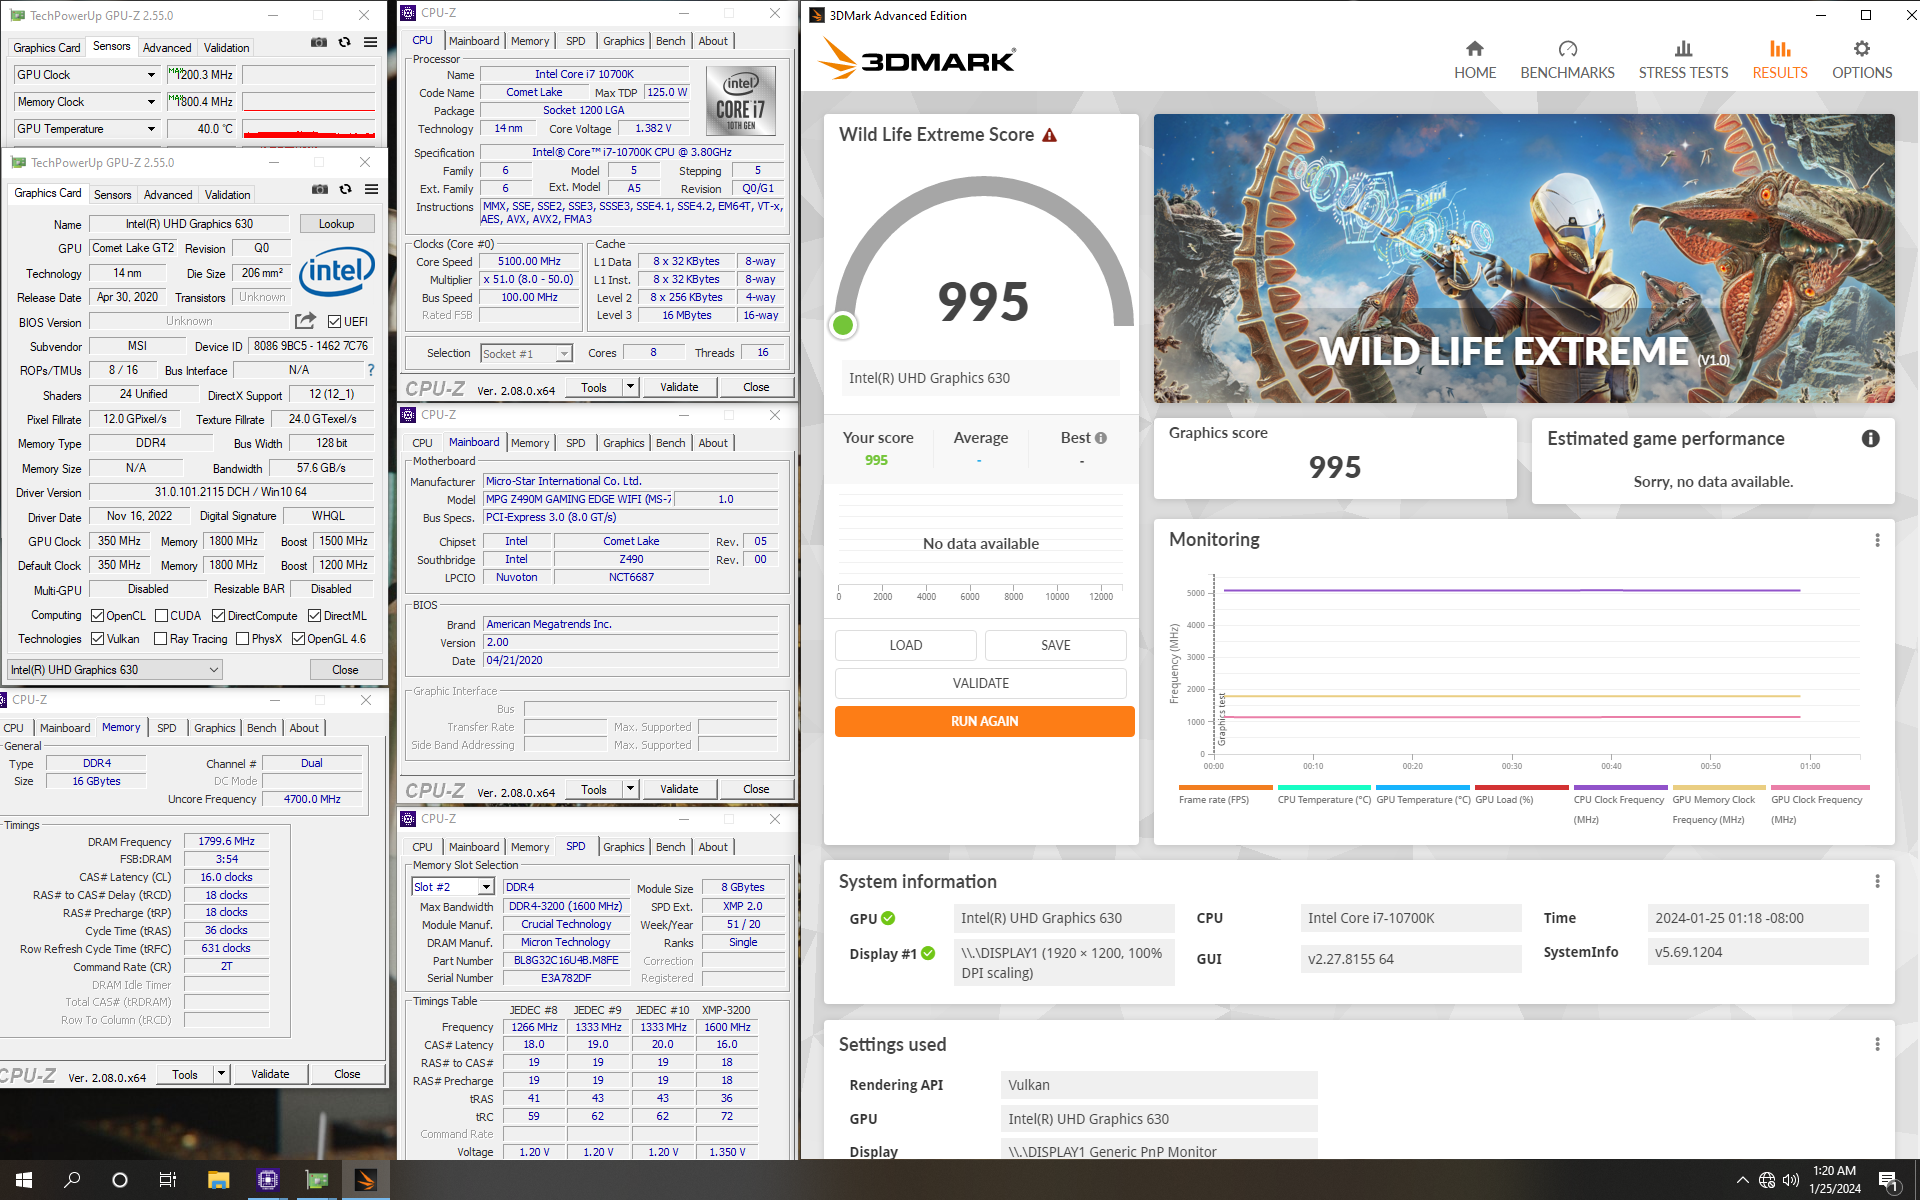Open Tools dropdown arrow in CPU-Z Mainboard window
1920x1200 pixels.
(630, 789)
